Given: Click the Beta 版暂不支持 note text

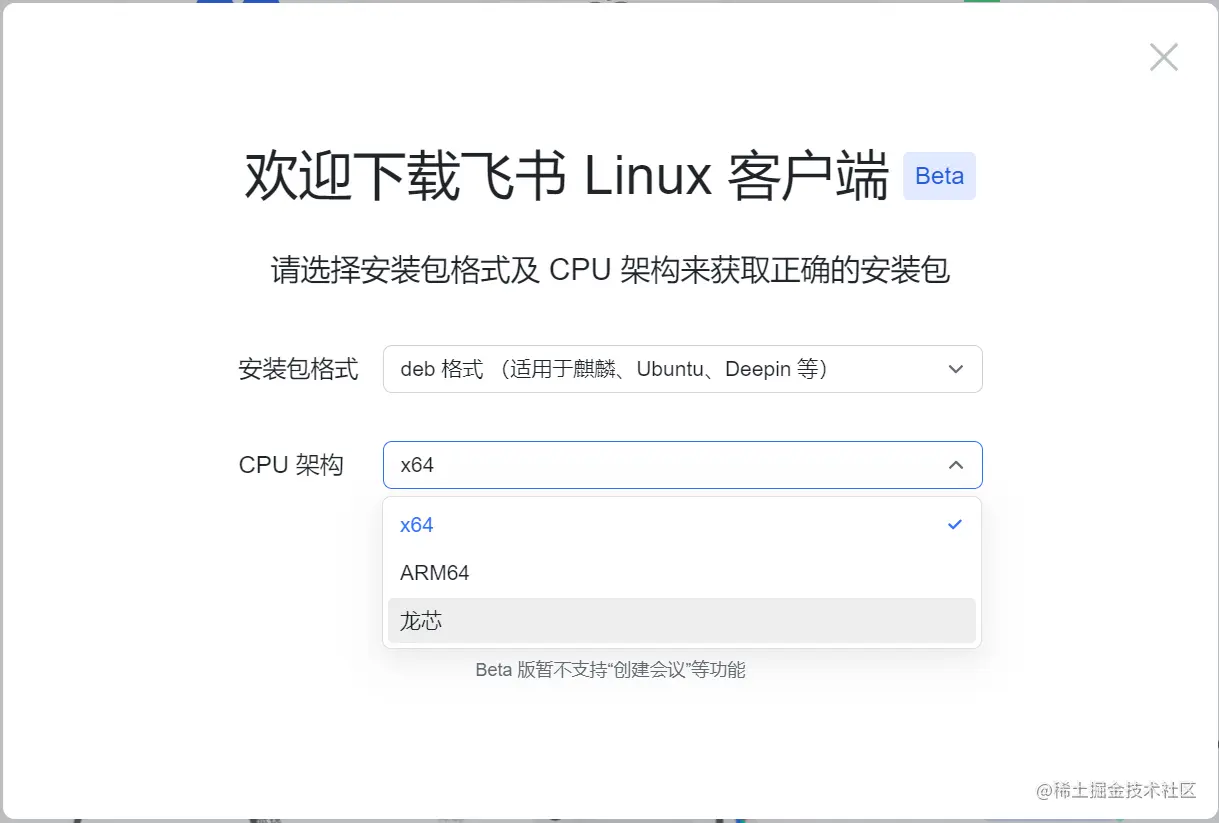Looking at the screenshot, I should pos(610,670).
